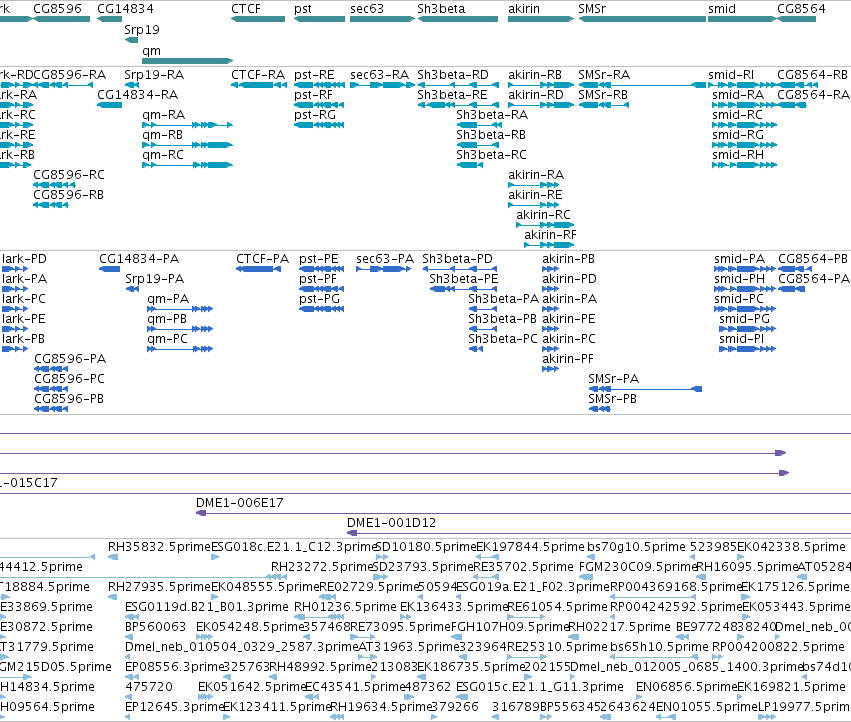Select the CG8596 gene arrow glyph

pos(62,19)
